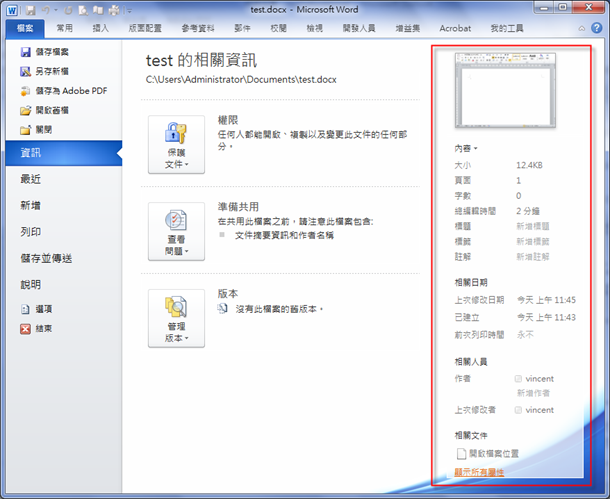Viewport: 610px width, 499px height.
Task: Select the 增益集 ribbon tab
Action: coord(408,28)
